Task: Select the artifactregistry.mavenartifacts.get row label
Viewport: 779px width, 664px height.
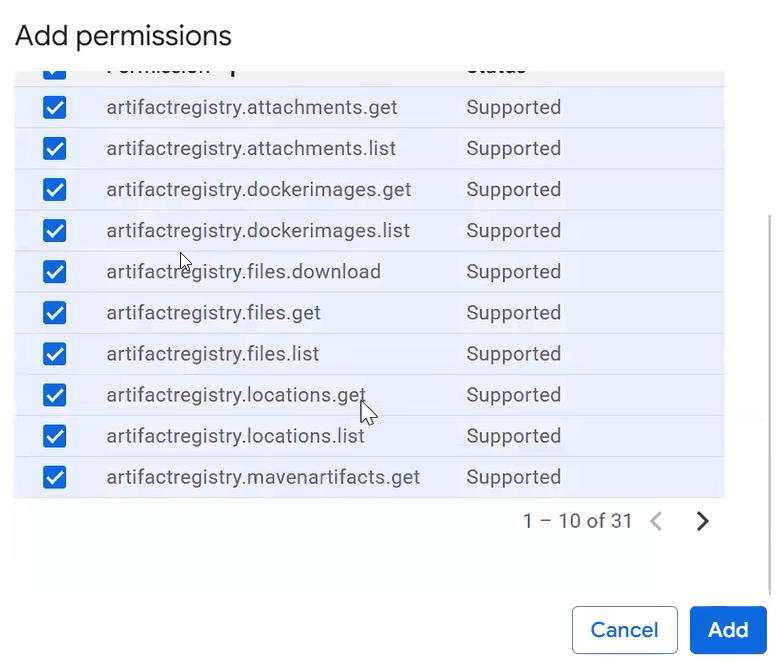Action: click(263, 477)
